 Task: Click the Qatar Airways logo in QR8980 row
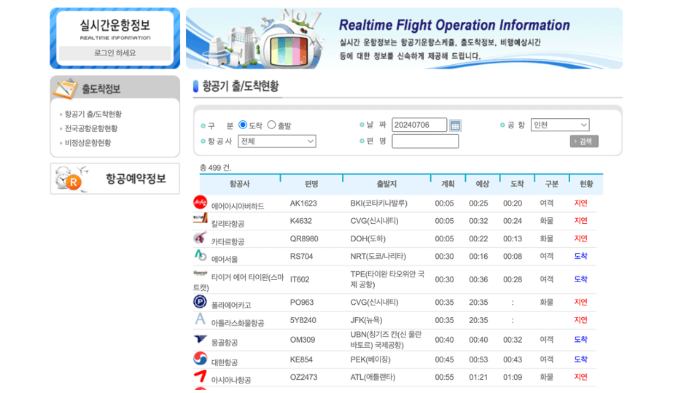200,237
